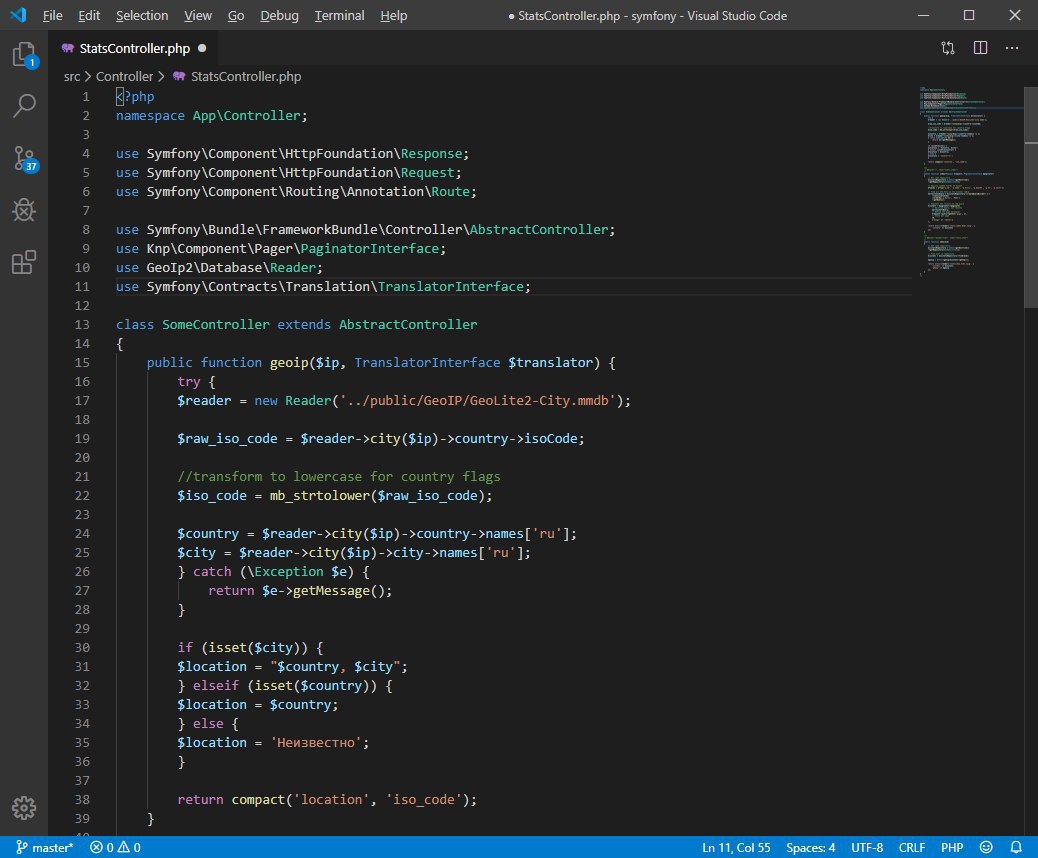Change encoding via UTF-8 indicator
The width and height of the screenshot is (1038, 858).
pos(867,847)
